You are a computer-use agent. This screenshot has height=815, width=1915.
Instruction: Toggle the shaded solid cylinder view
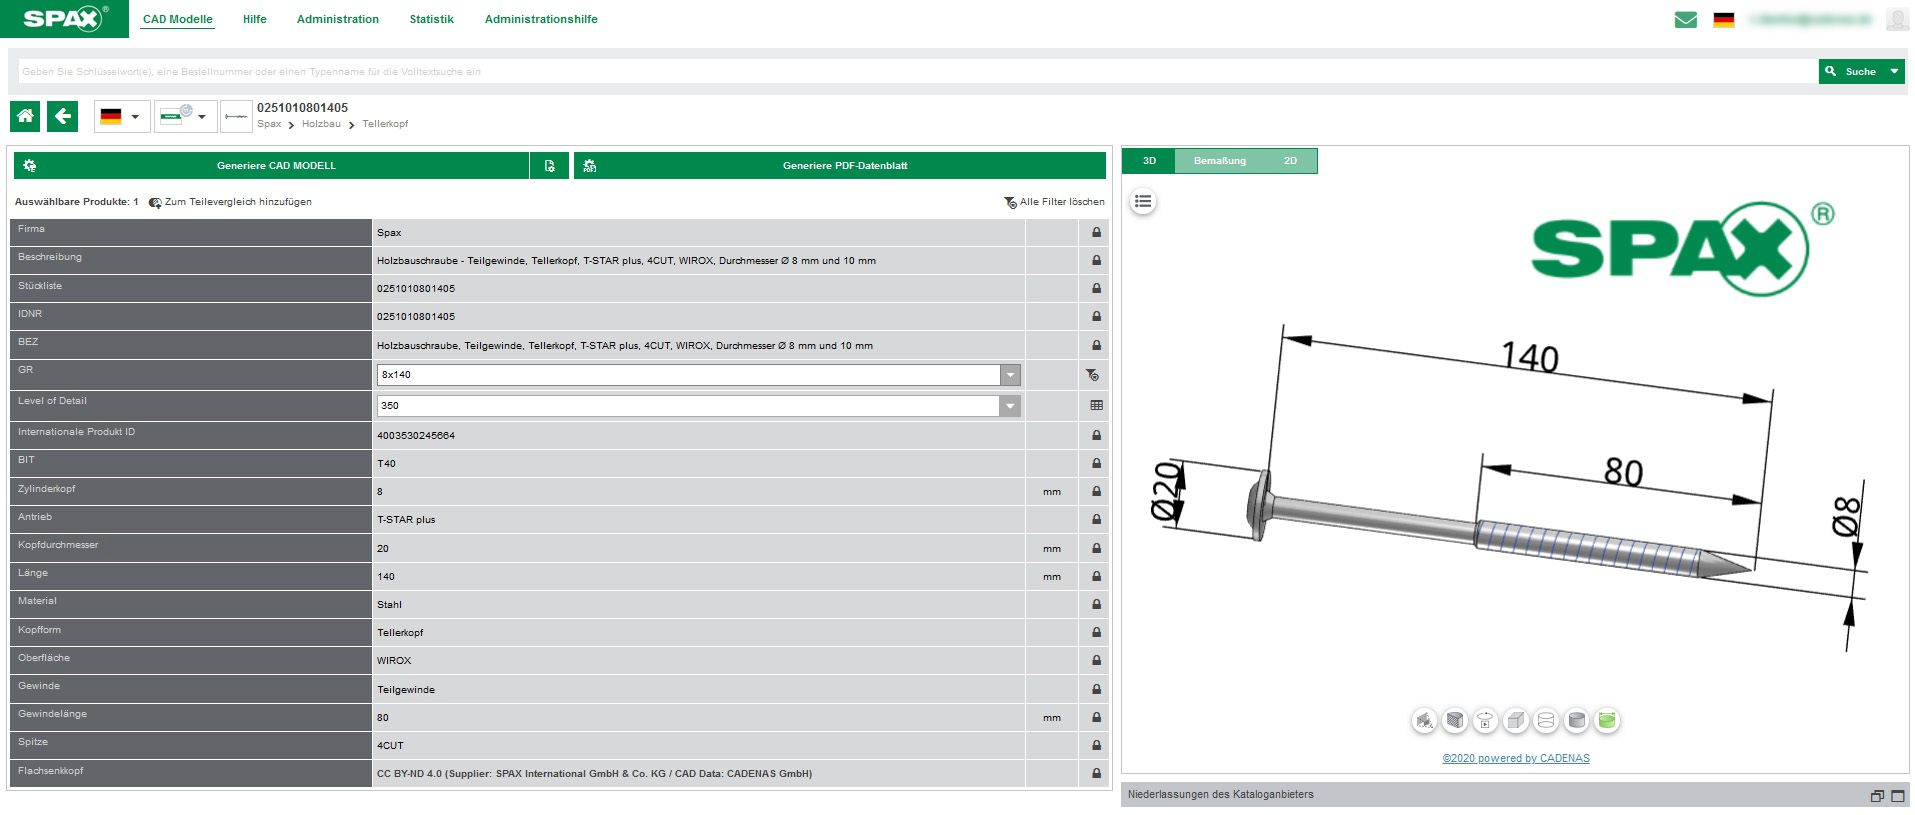pyautogui.click(x=1577, y=720)
